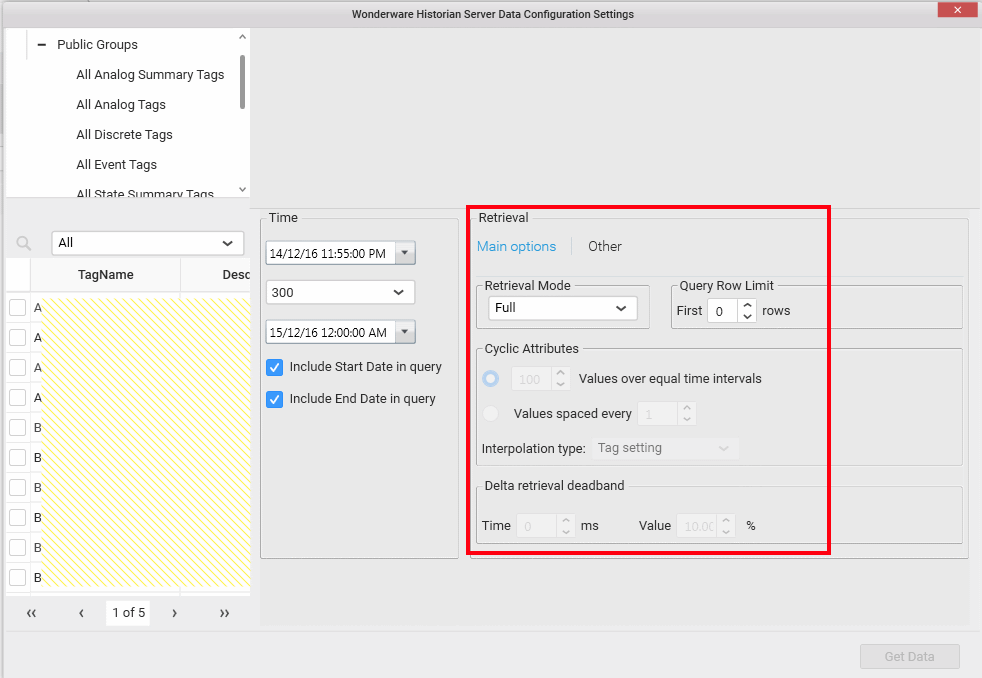Collapse the Public Groups tree node

[x=42, y=44]
